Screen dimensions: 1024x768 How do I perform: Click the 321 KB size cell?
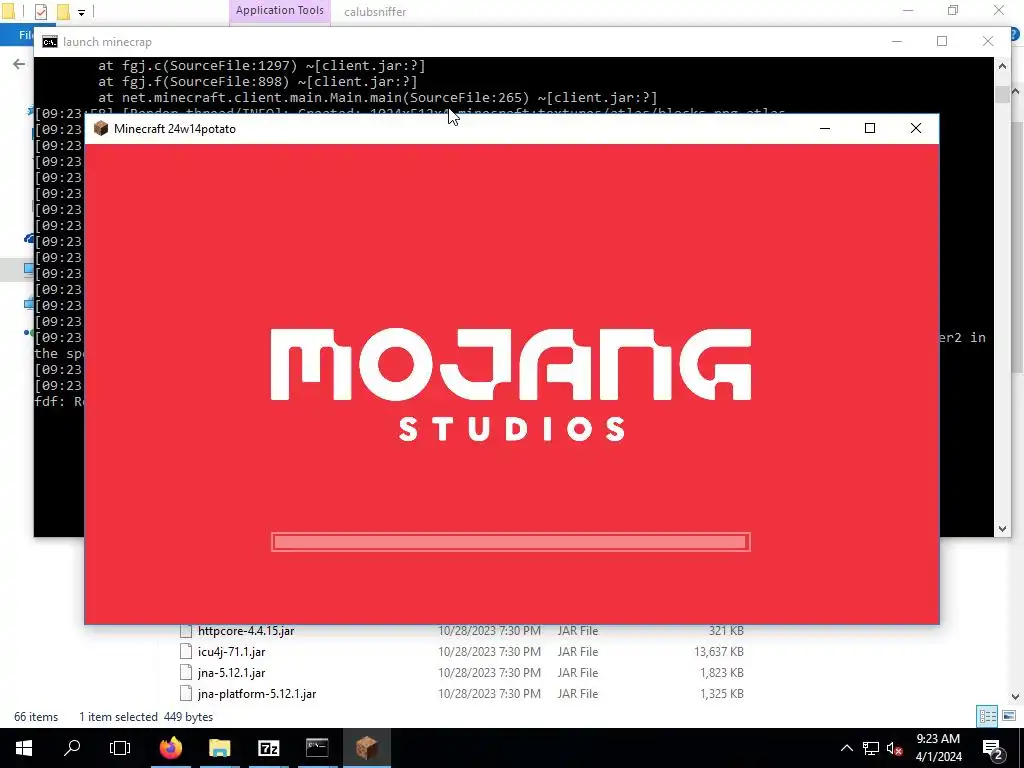point(726,631)
